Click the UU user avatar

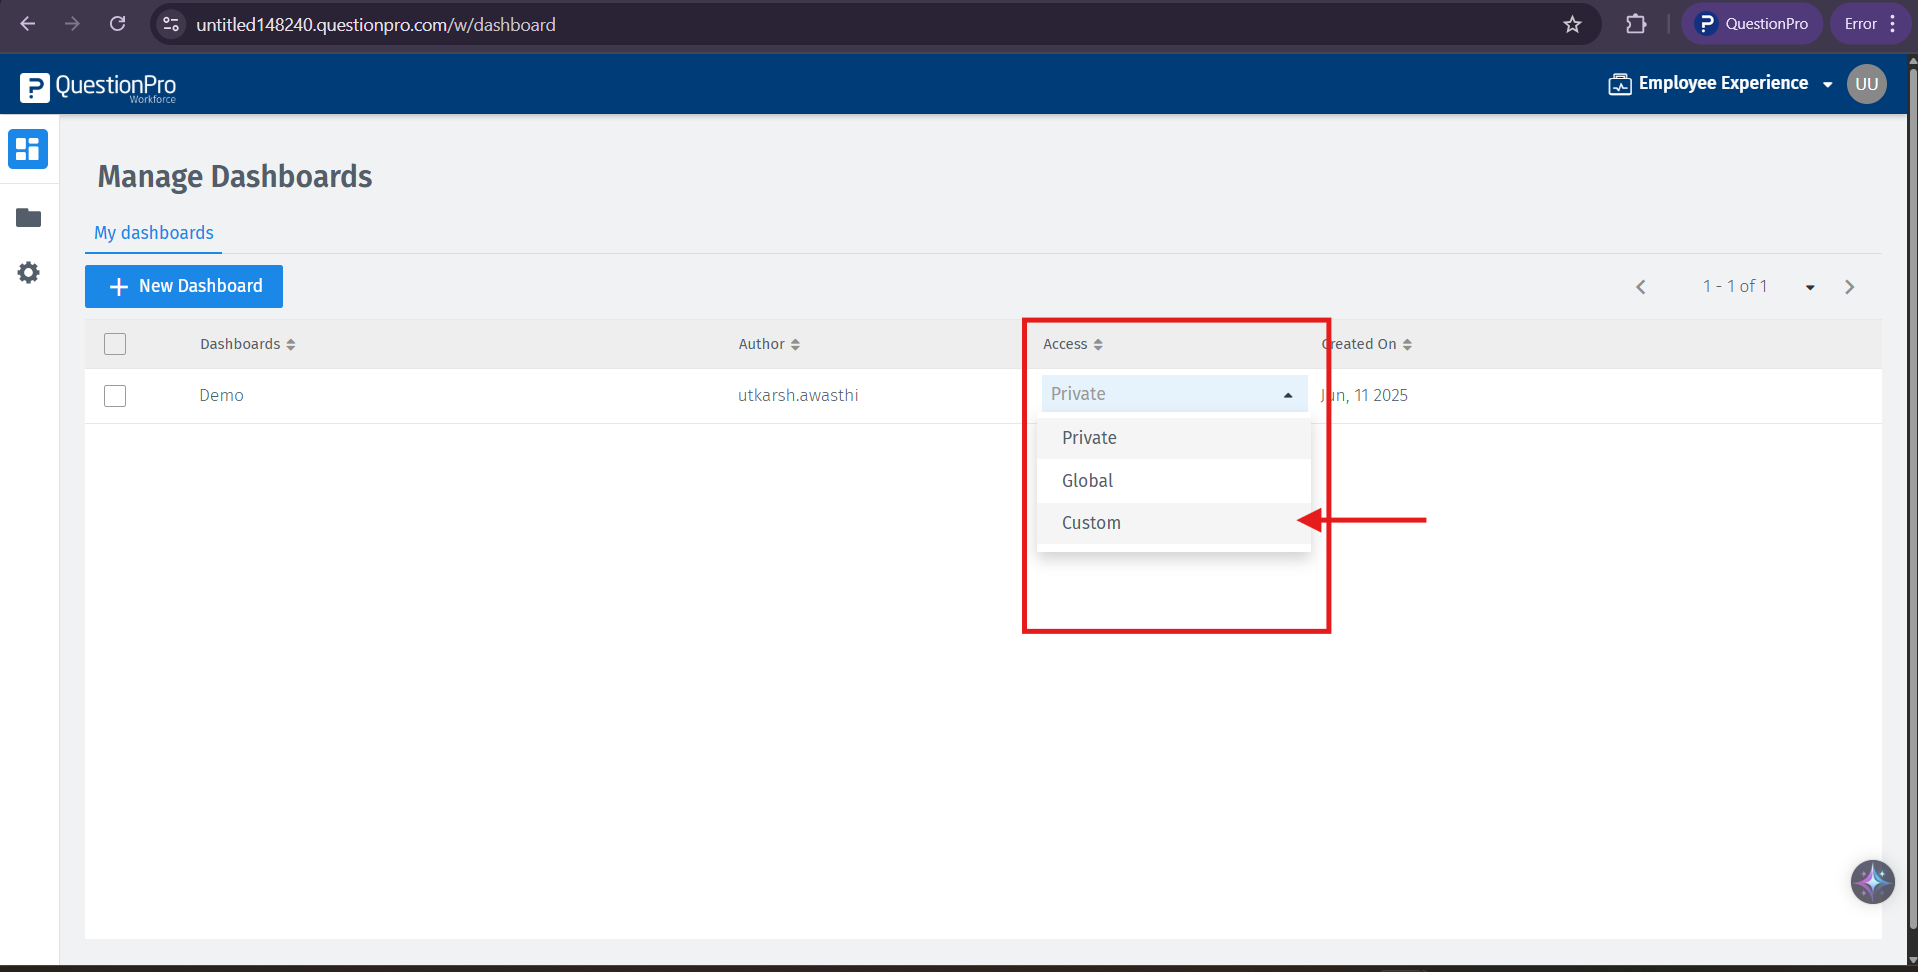[1866, 84]
